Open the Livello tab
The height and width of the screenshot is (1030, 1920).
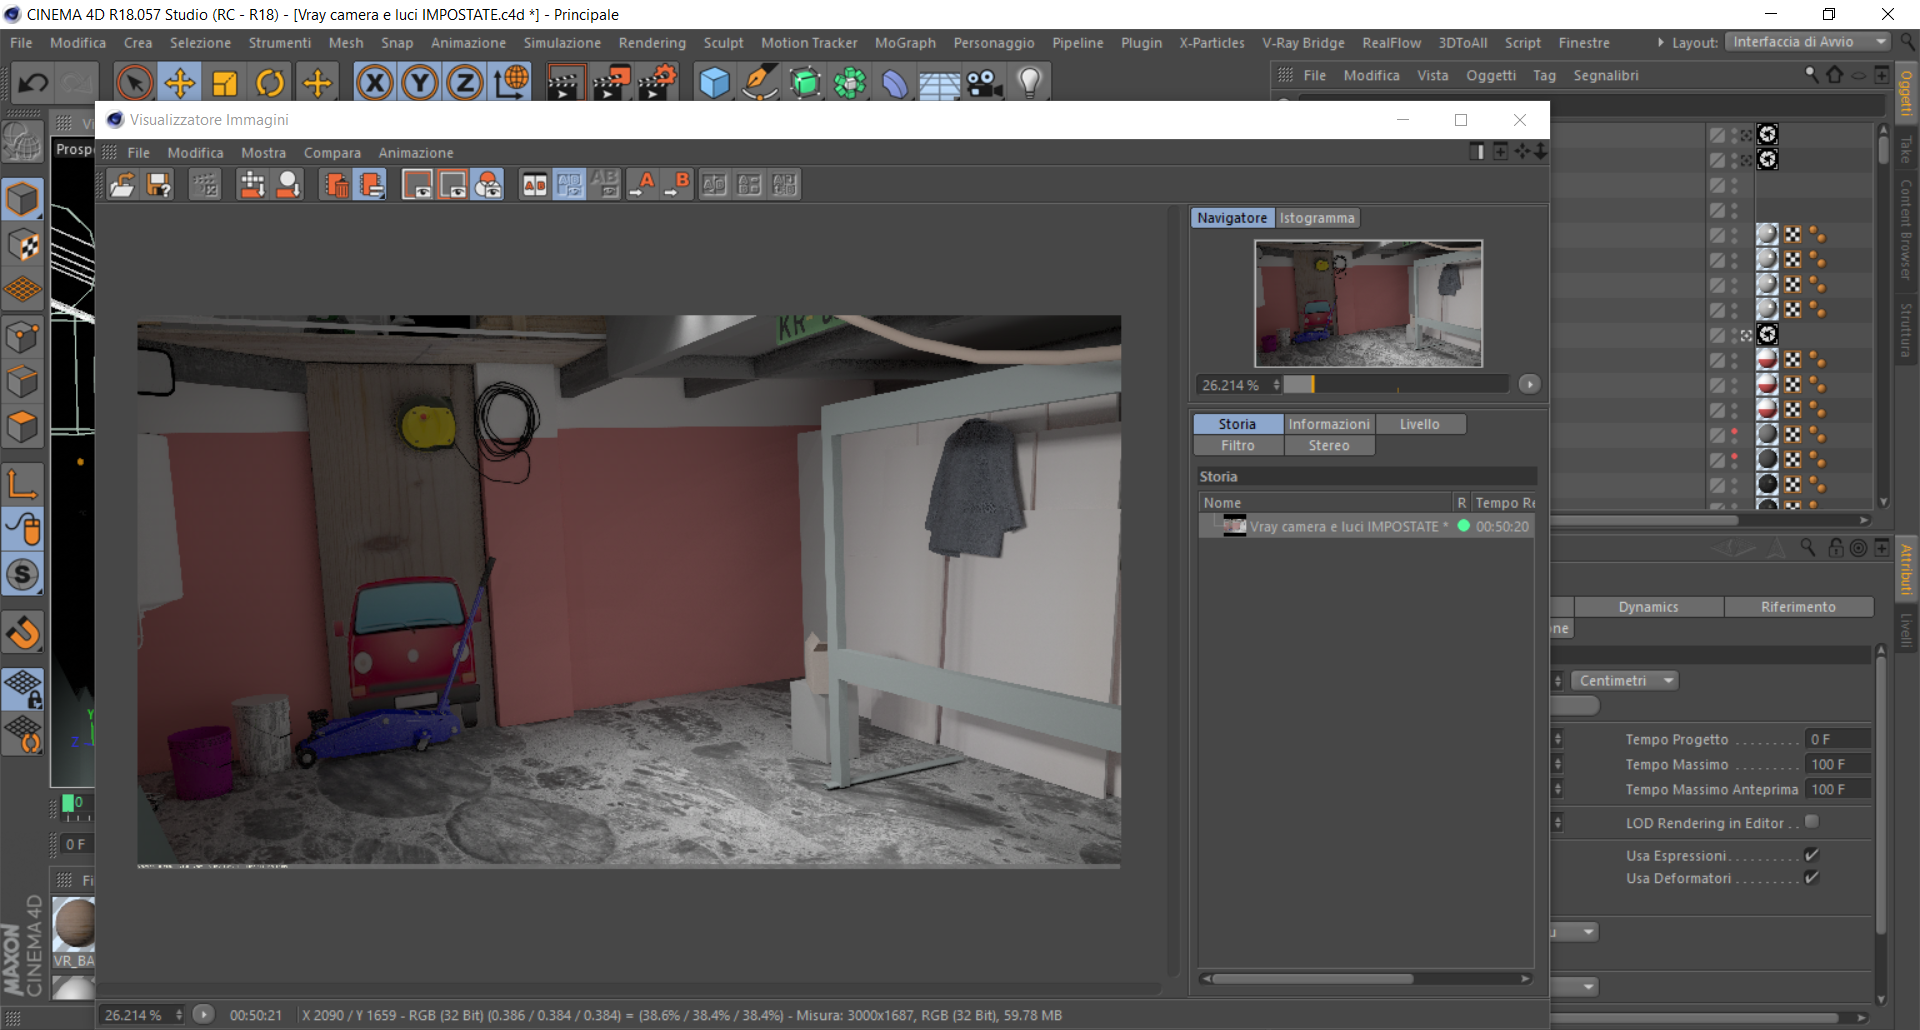pos(1420,424)
